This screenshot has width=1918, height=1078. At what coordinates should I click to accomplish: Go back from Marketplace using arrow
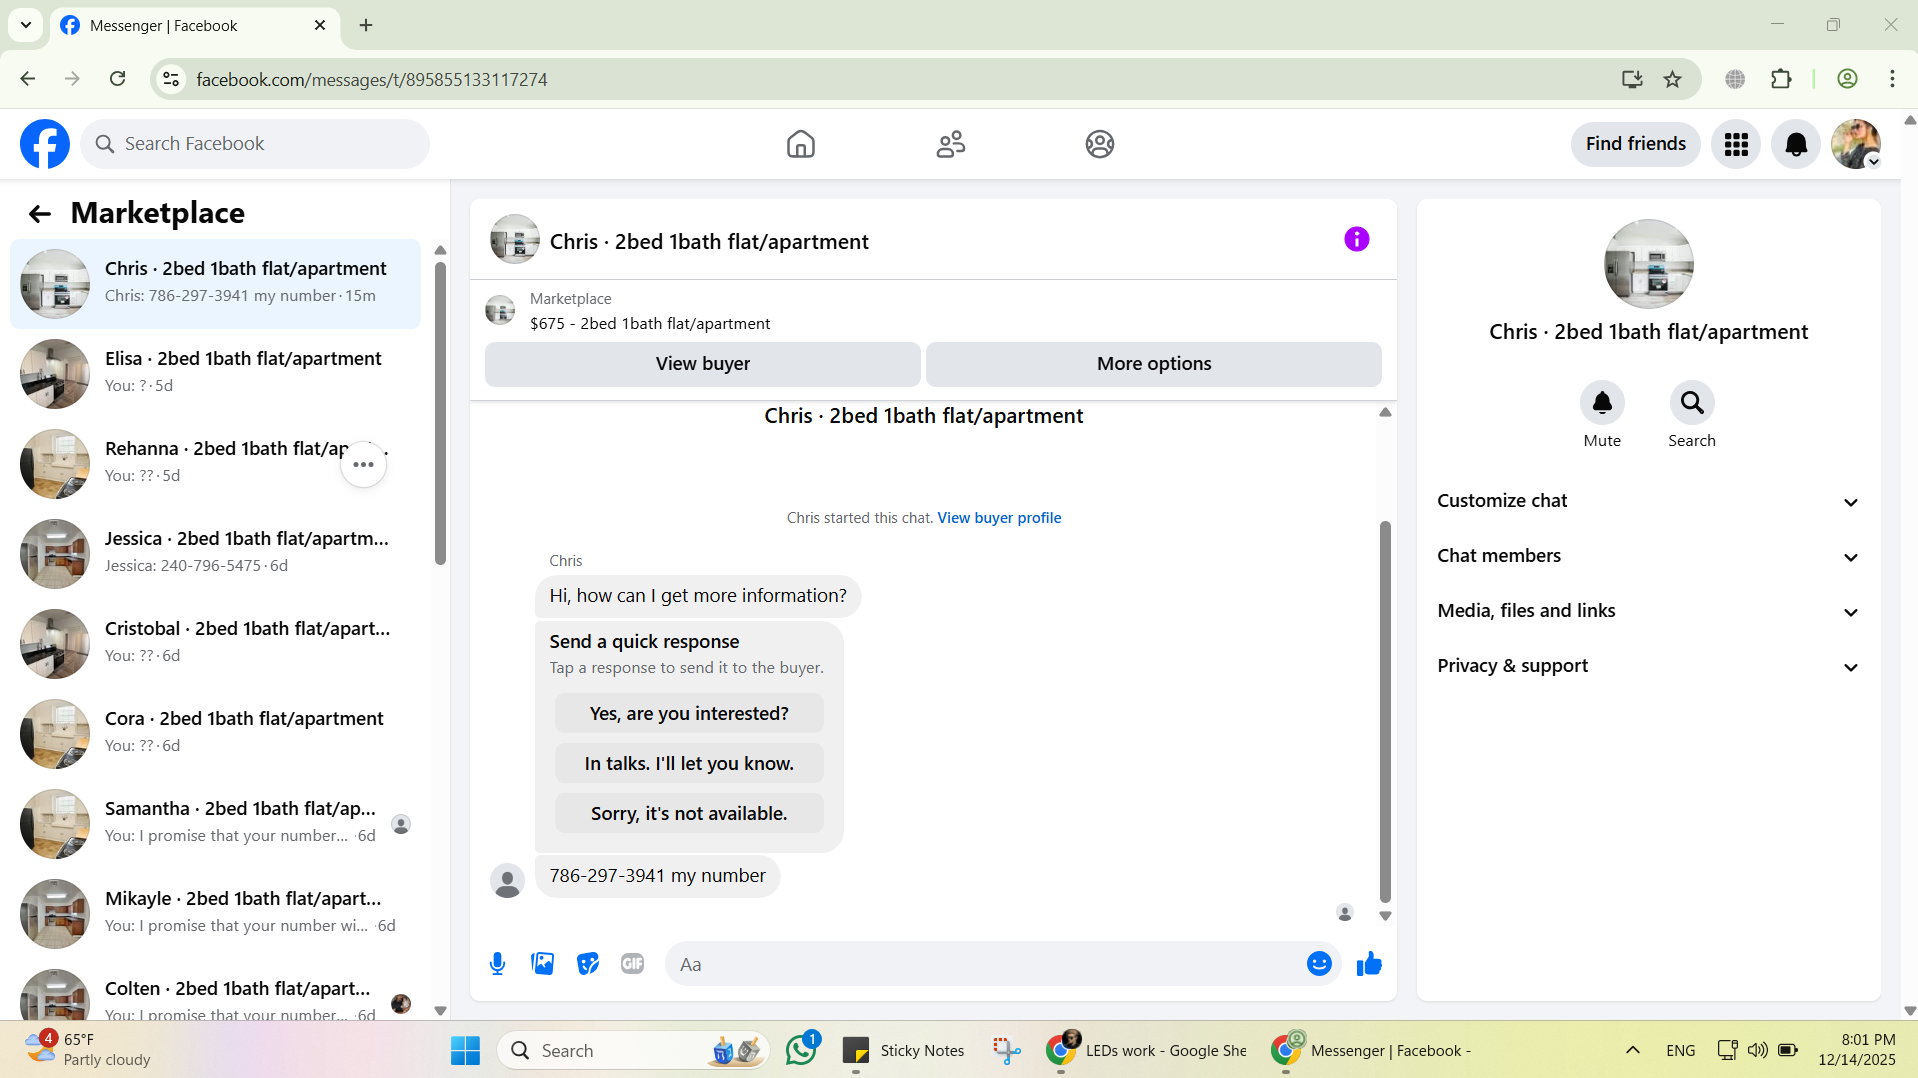tap(39, 213)
